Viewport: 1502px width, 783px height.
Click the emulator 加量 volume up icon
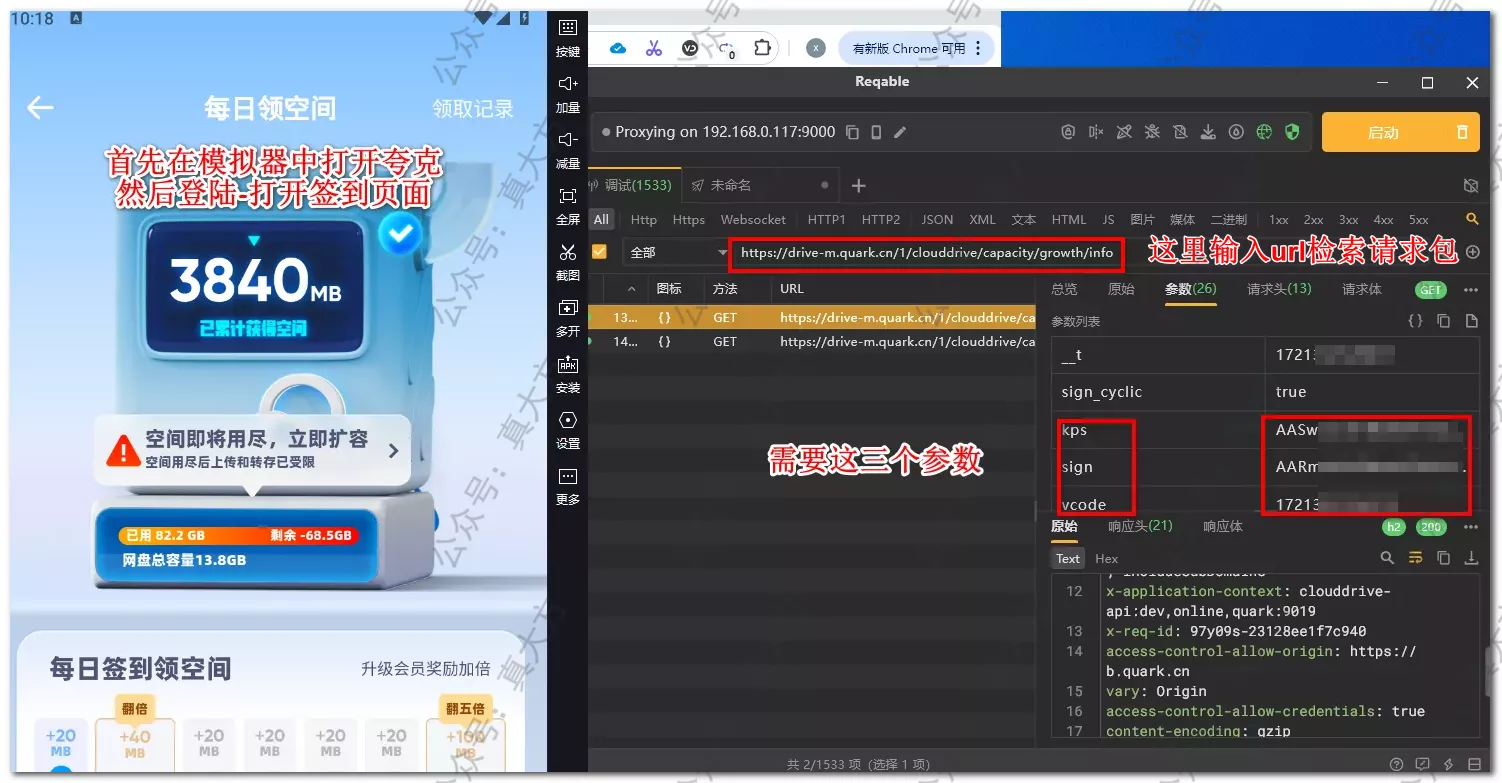click(x=567, y=83)
